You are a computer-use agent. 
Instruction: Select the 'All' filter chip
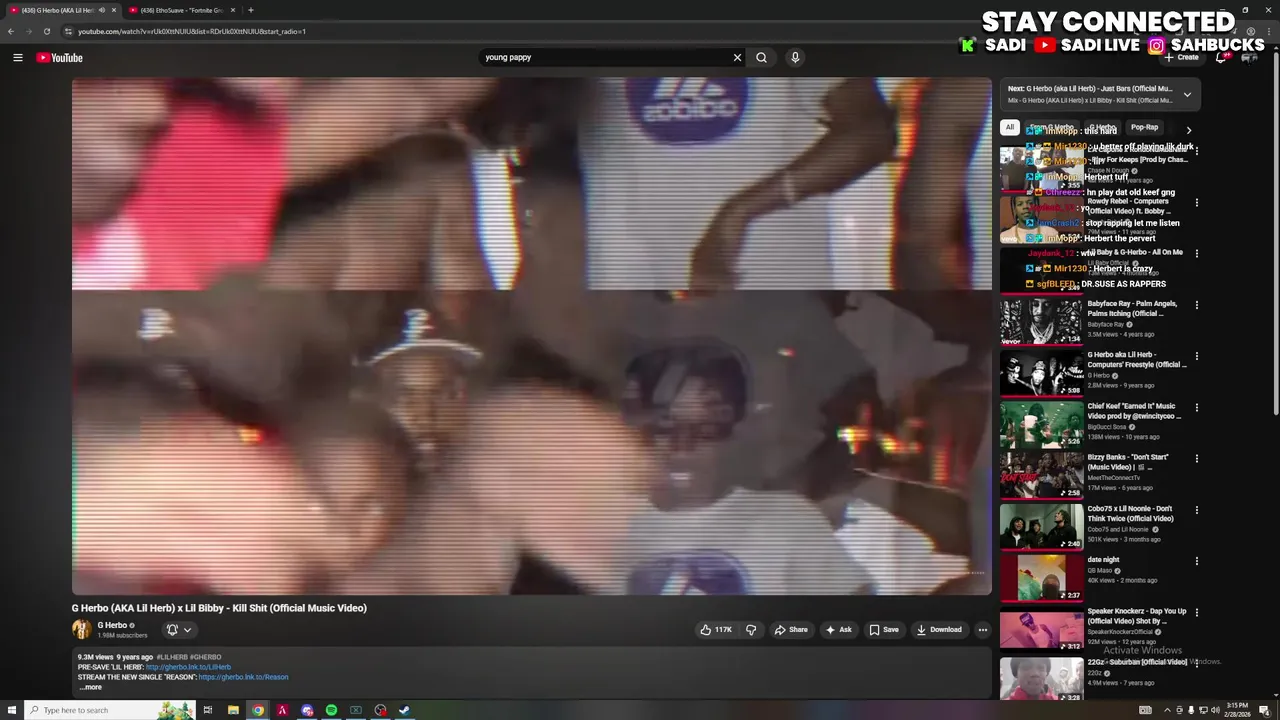point(1010,128)
